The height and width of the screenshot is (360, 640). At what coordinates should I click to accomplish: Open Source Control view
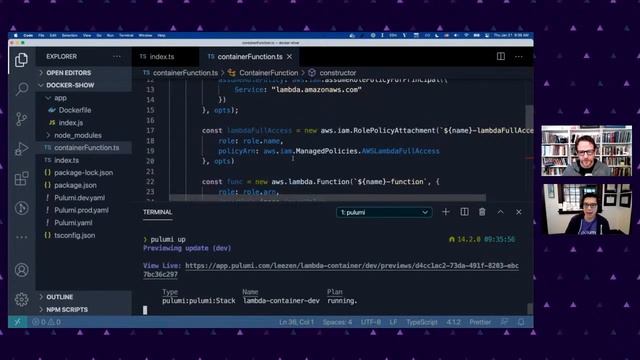coord(21,119)
